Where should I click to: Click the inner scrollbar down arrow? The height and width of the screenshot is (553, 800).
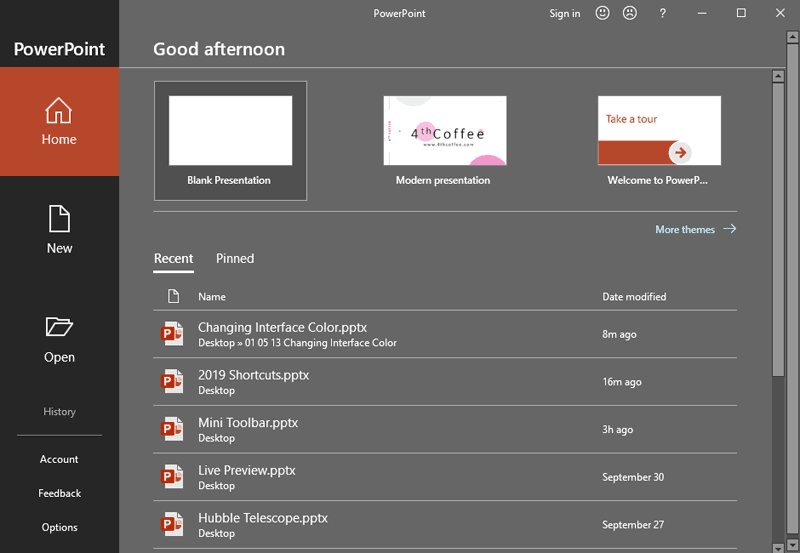click(778, 548)
